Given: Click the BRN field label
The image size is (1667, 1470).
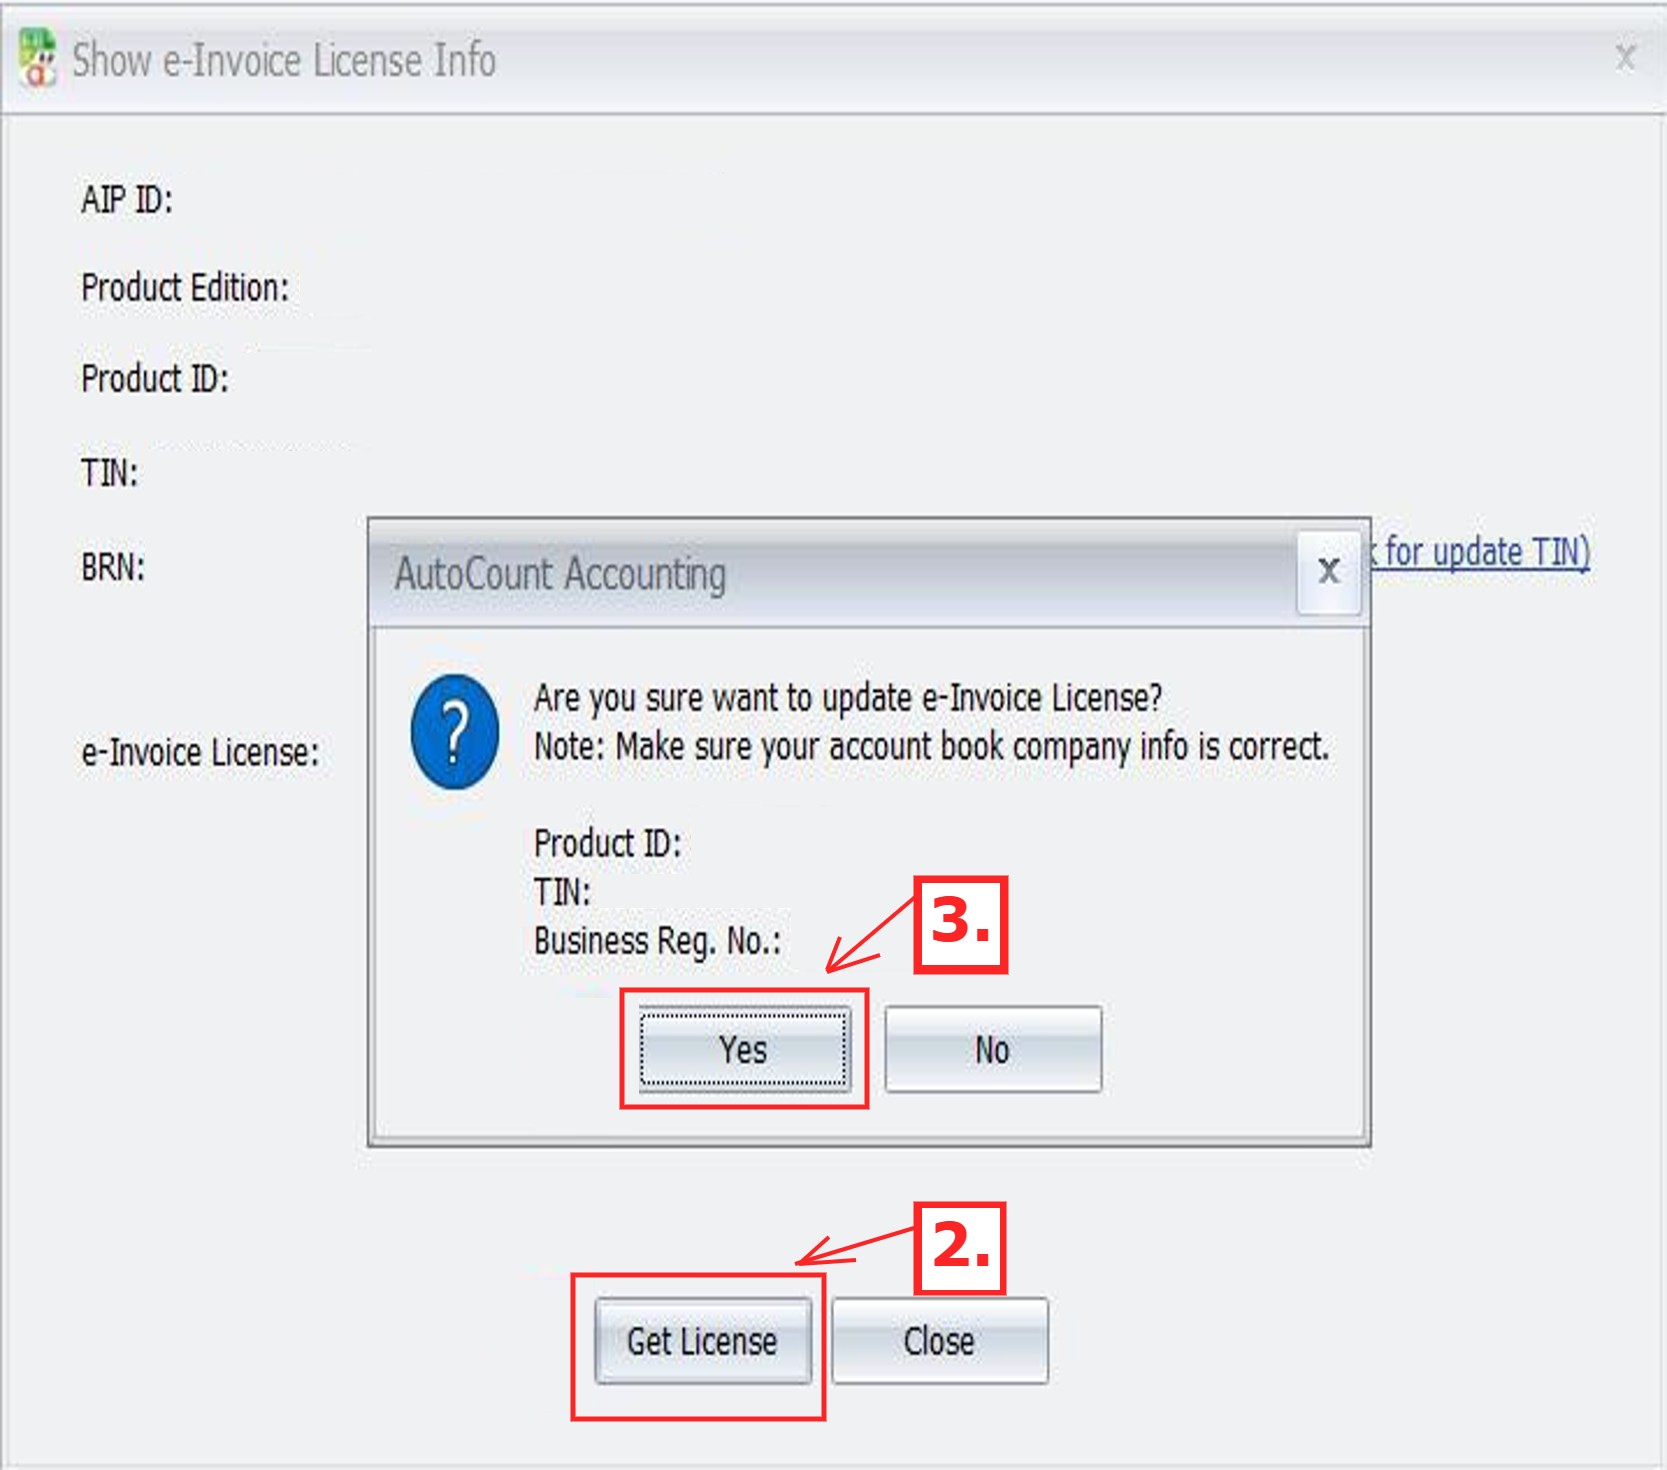Looking at the screenshot, I should (x=113, y=568).
